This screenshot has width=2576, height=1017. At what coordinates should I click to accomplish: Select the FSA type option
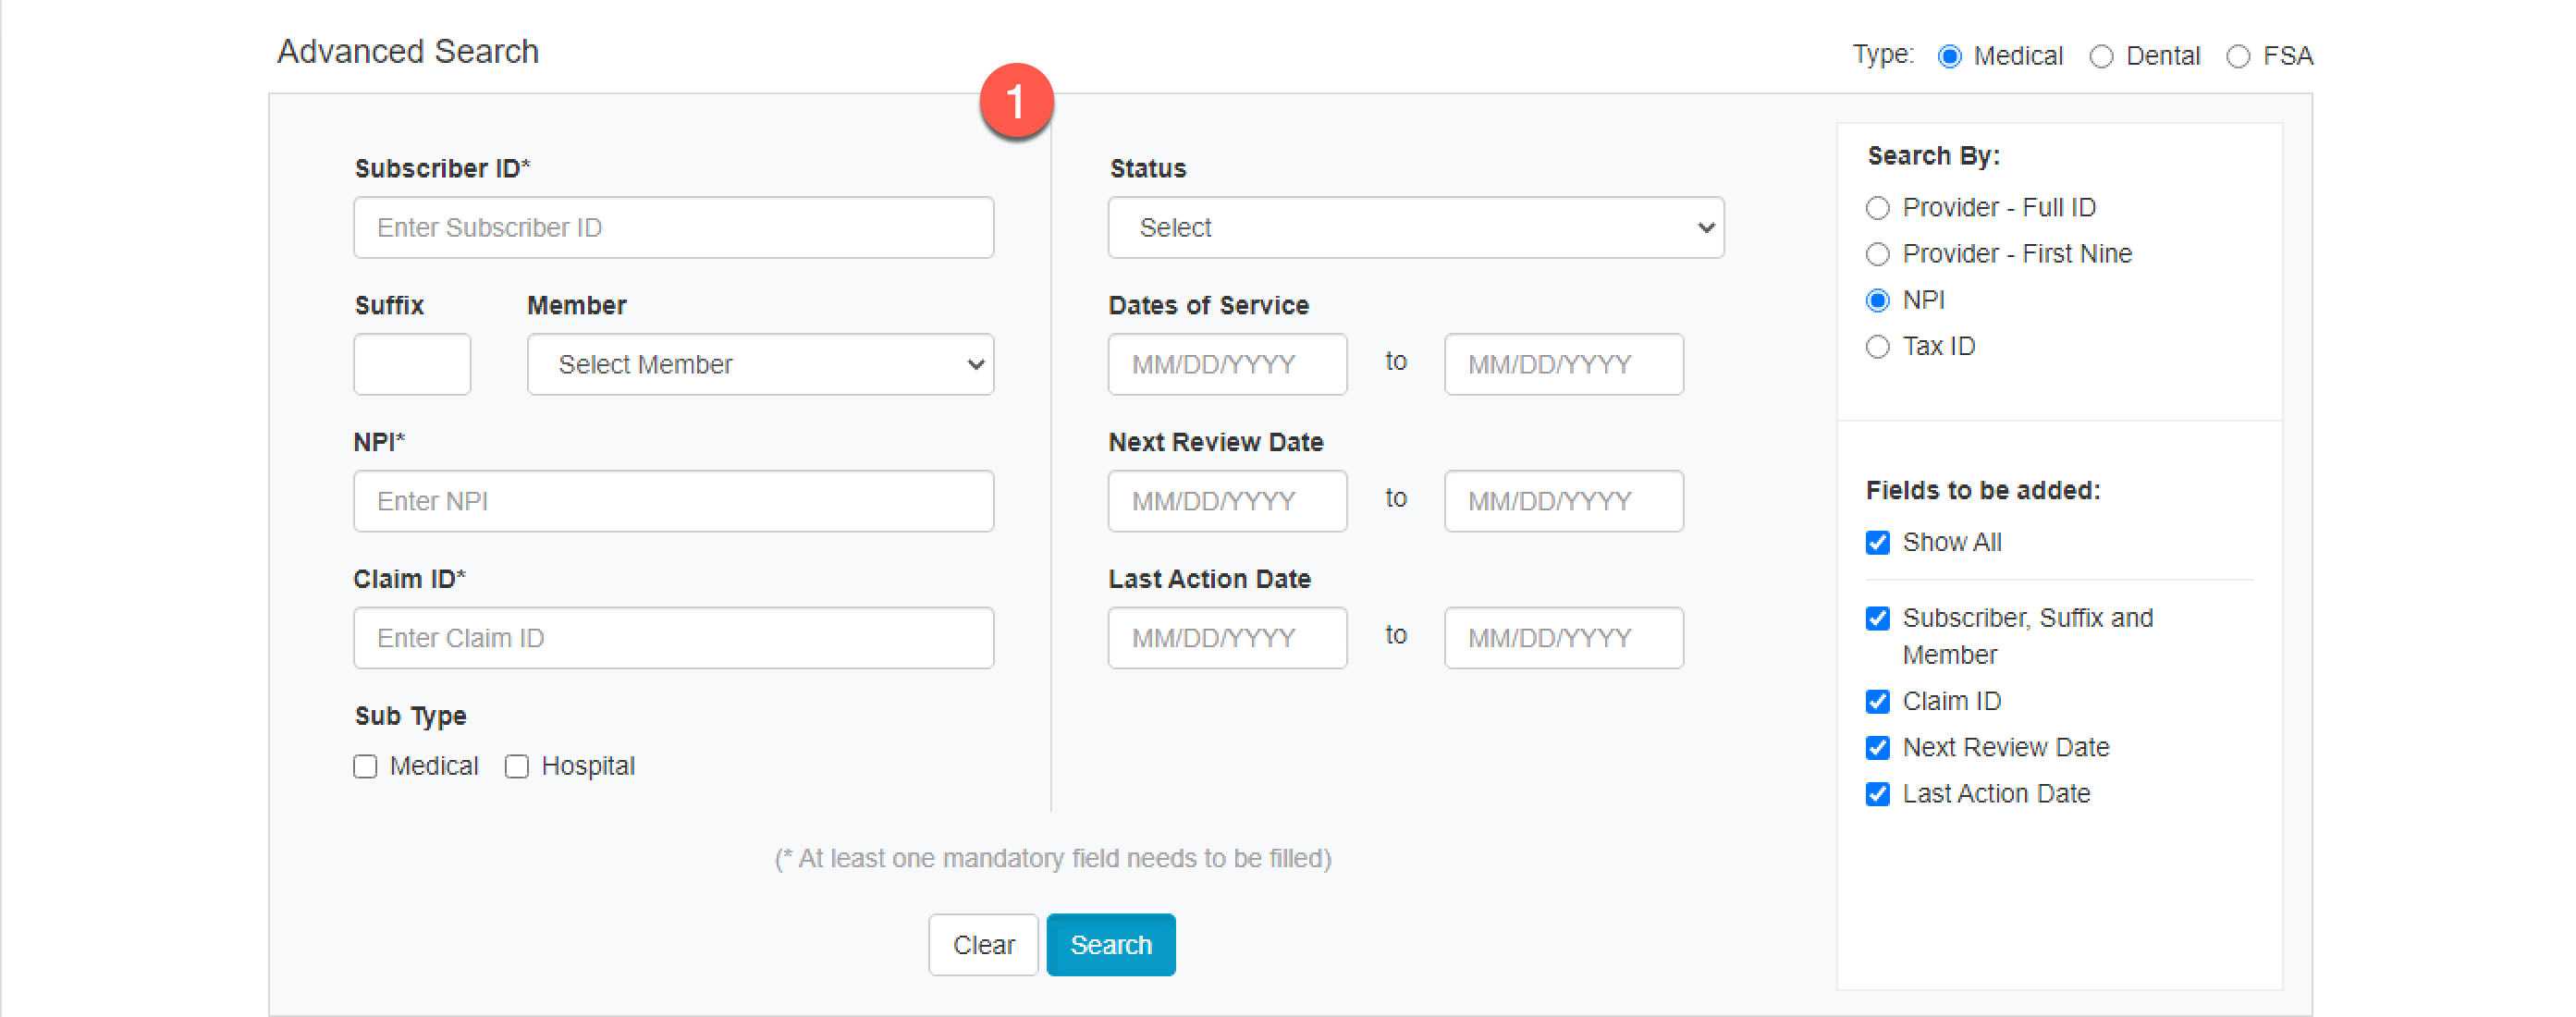point(2237,57)
